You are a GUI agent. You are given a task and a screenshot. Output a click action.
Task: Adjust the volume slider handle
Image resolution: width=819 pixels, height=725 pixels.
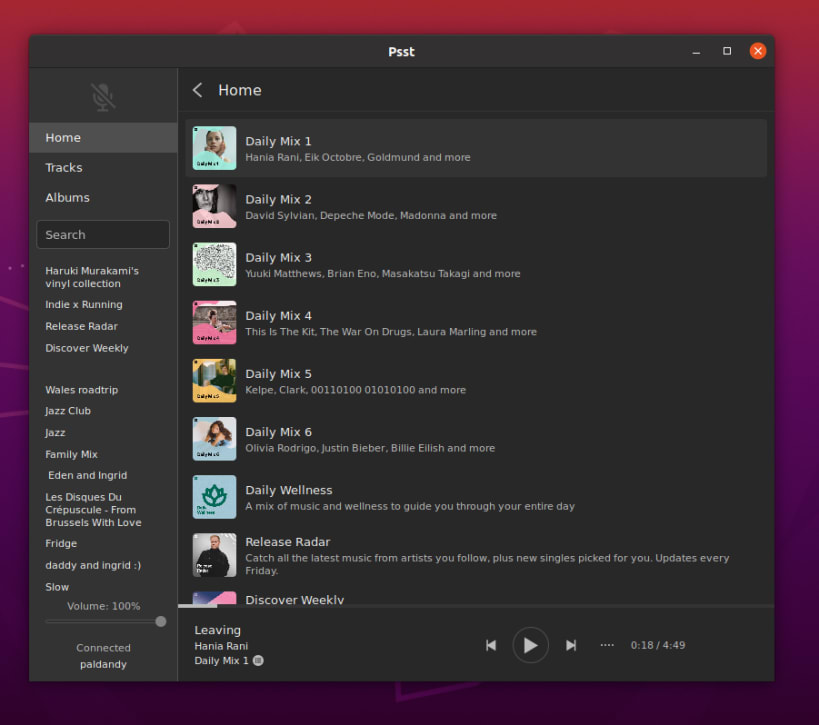pos(161,622)
